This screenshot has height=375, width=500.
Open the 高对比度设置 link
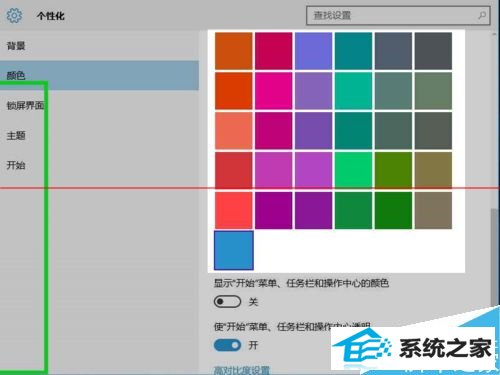tap(241, 370)
